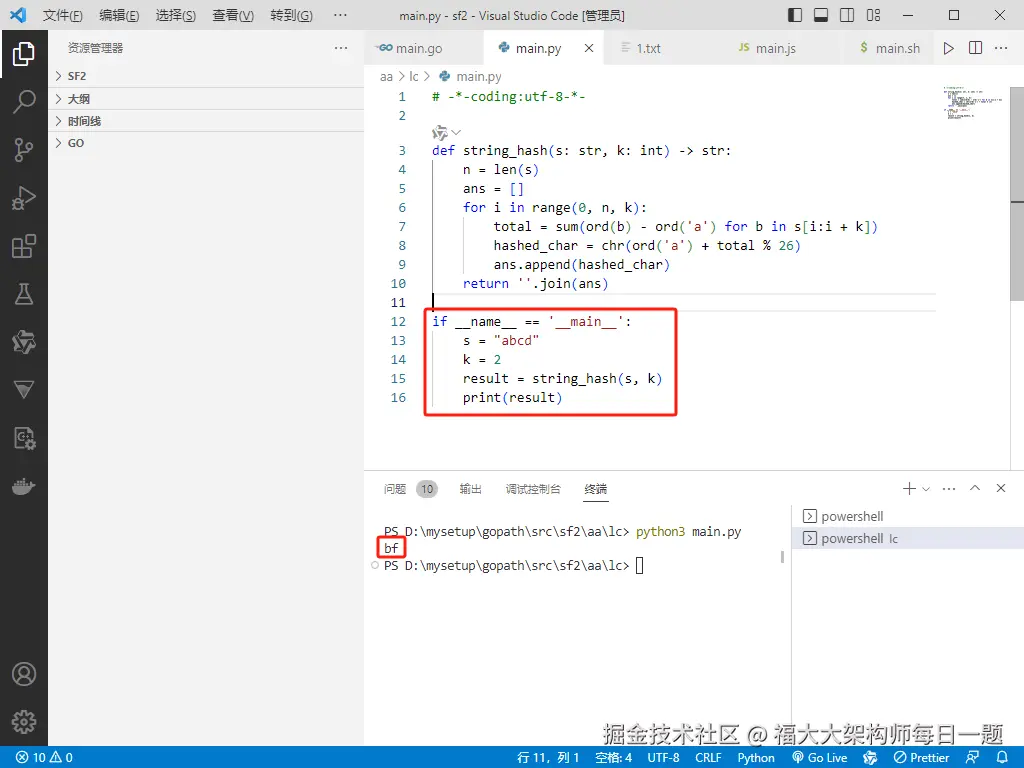Change indentation setting 空格: 4
This screenshot has height=768, width=1024.
[x=613, y=758]
